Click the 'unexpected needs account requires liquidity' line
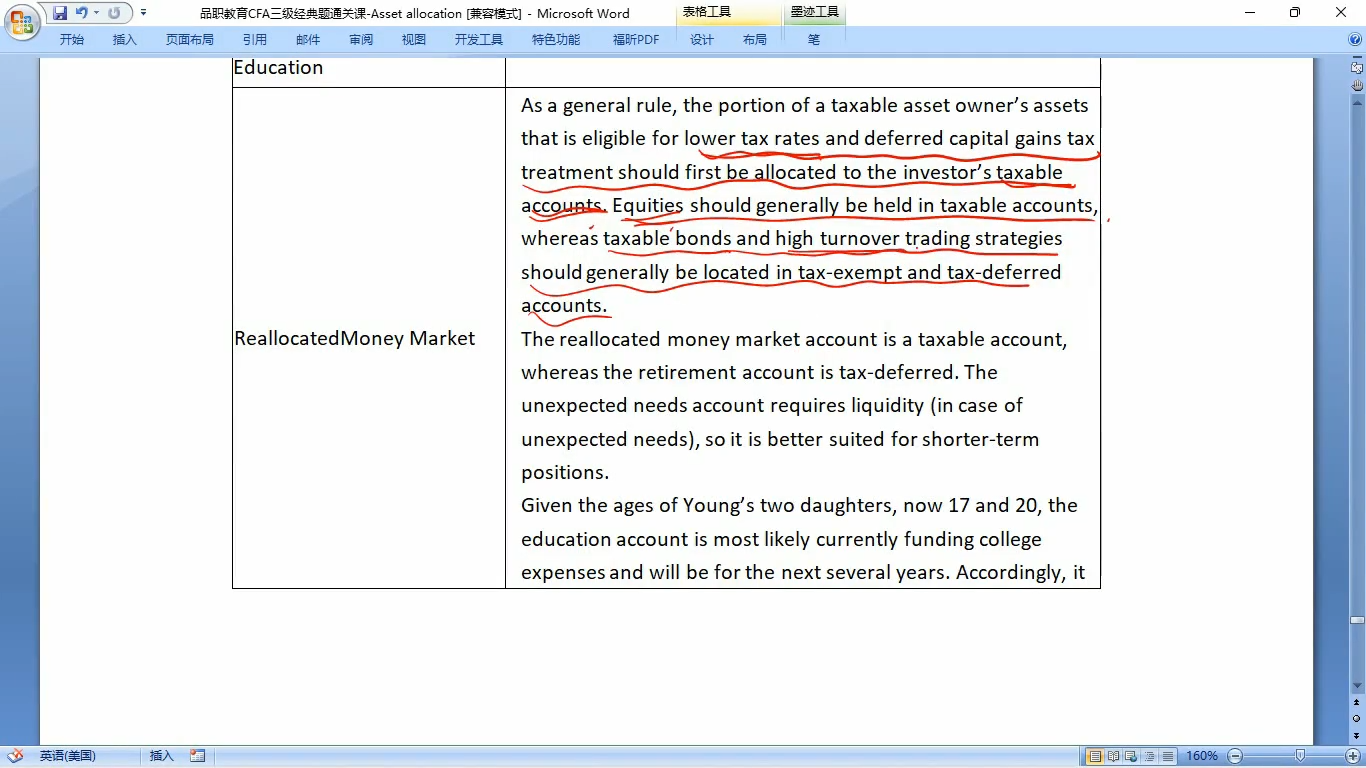This screenshot has height=768, width=1366. (772, 405)
